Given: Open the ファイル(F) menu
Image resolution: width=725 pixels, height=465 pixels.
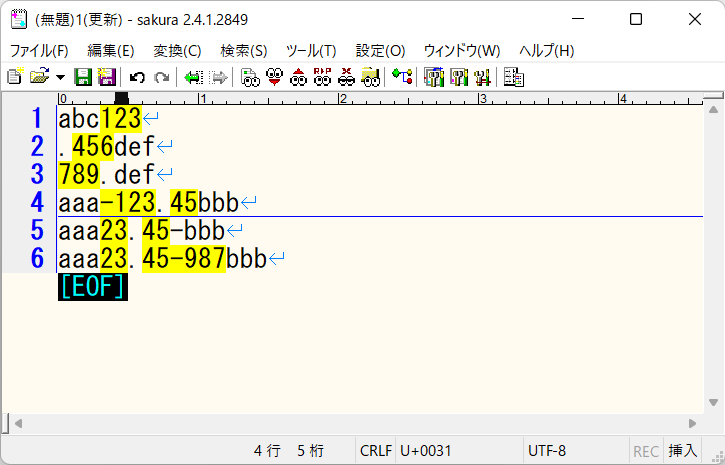Looking at the screenshot, I should (x=39, y=50).
